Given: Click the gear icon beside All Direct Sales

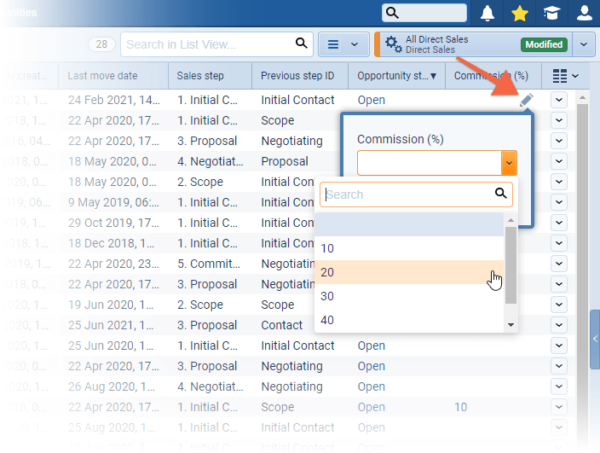Looking at the screenshot, I should coord(393,44).
